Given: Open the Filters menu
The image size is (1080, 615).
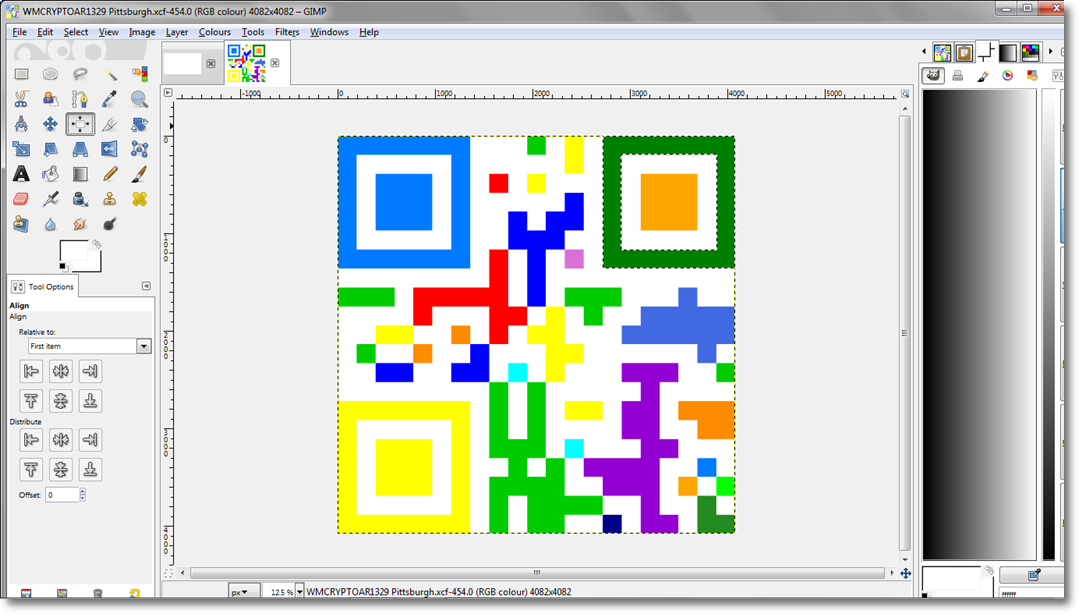Looking at the screenshot, I should point(287,32).
